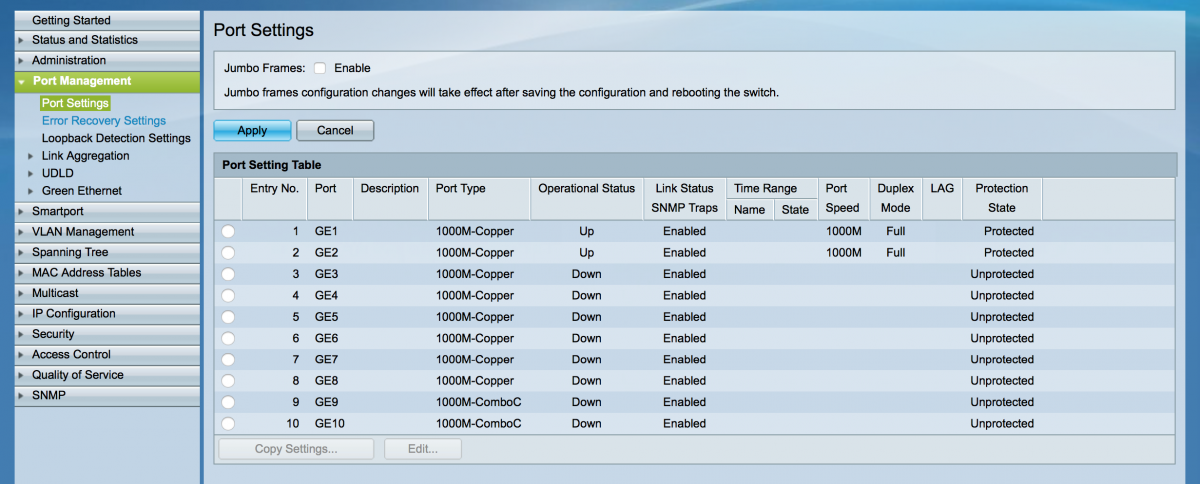The image size is (1200, 484).
Task: Click the Duplex Mode column header
Action: [x=896, y=198]
